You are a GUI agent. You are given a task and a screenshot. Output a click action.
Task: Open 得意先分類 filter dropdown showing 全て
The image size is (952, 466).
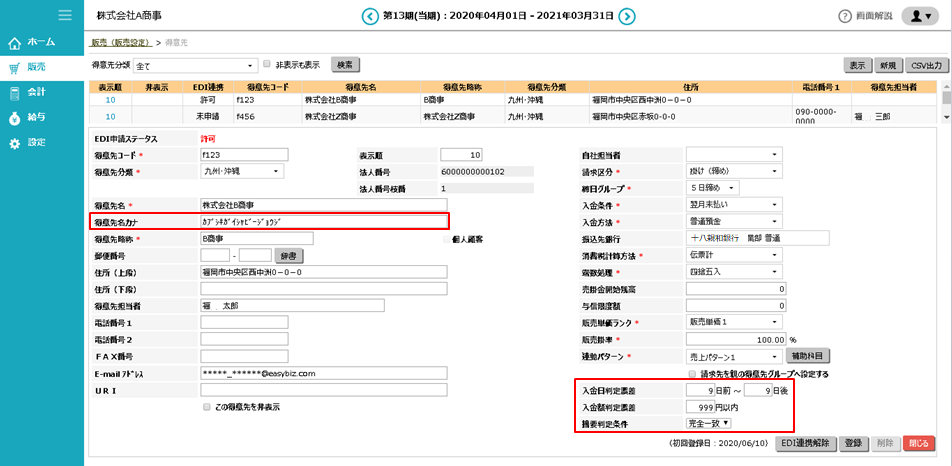pyautogui.click(x=196, y=65)
